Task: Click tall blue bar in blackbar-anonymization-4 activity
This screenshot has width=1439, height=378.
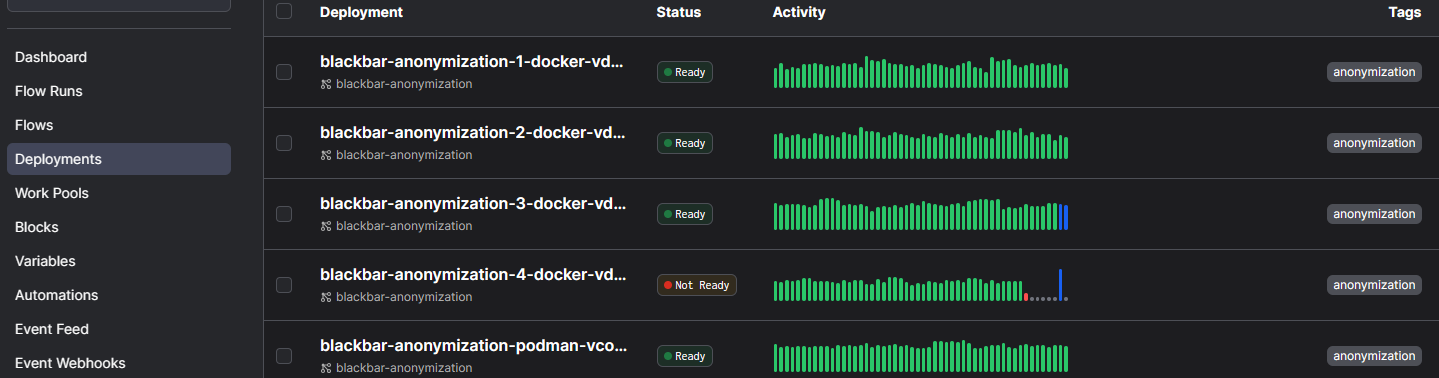Action: point(1060,285)
